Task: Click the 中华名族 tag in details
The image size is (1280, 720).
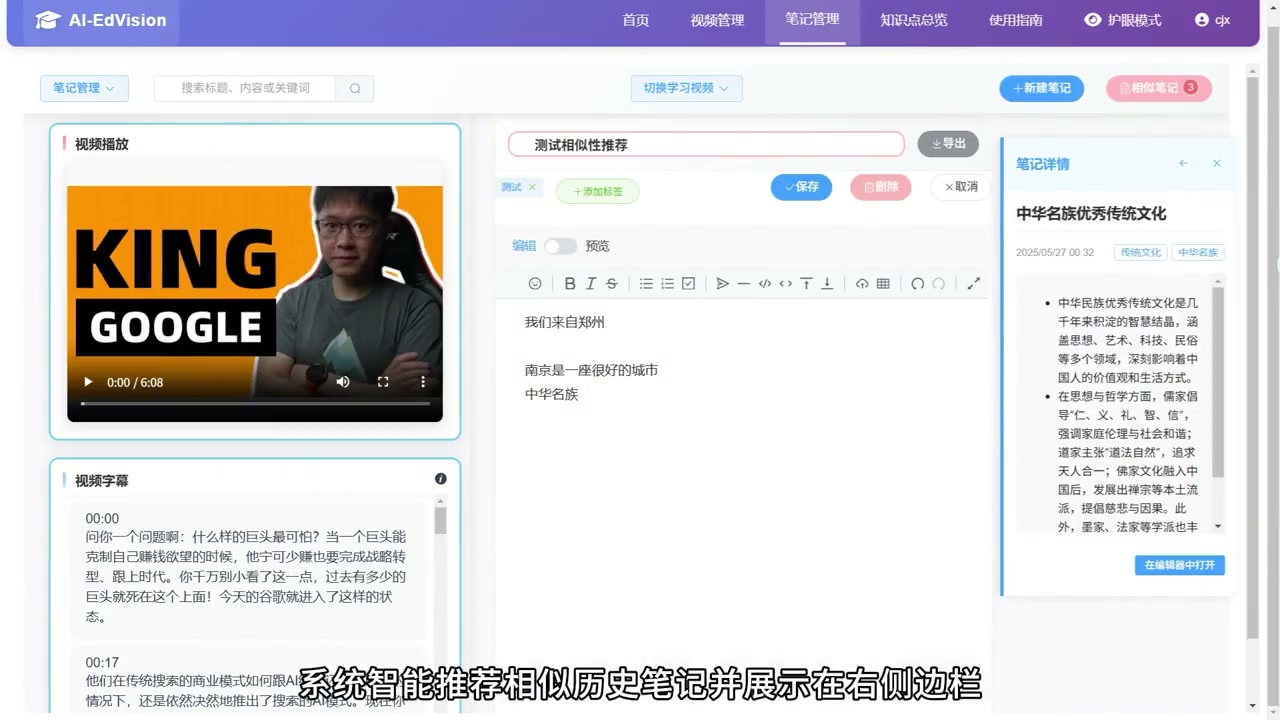Action: pos(1198,253)
